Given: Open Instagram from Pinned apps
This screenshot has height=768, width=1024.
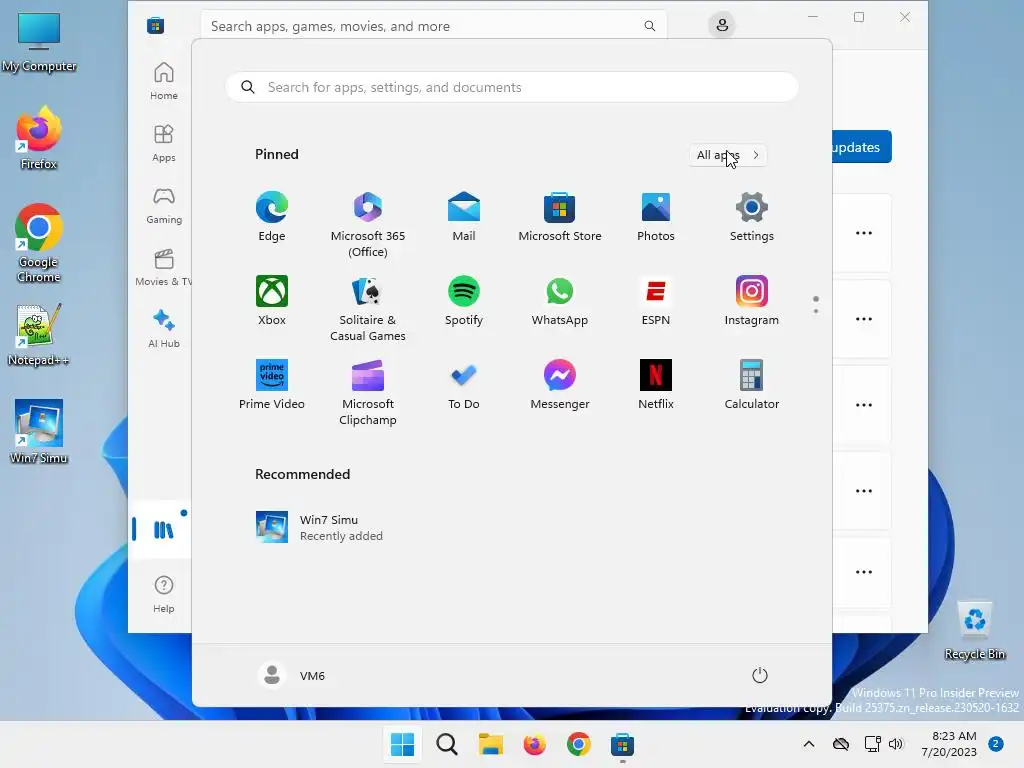Looking at the screenshot, I should tap(752, 300).
